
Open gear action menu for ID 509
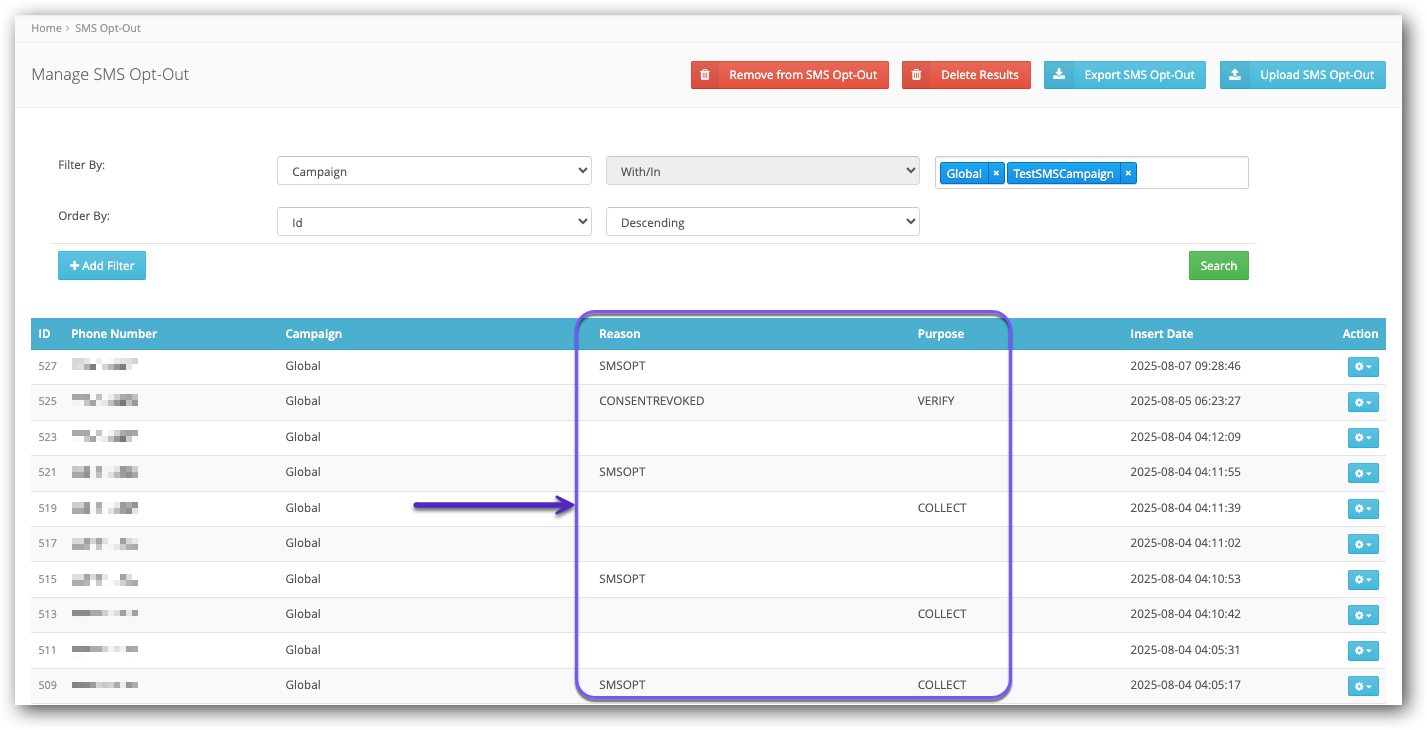click(1362, 686)
